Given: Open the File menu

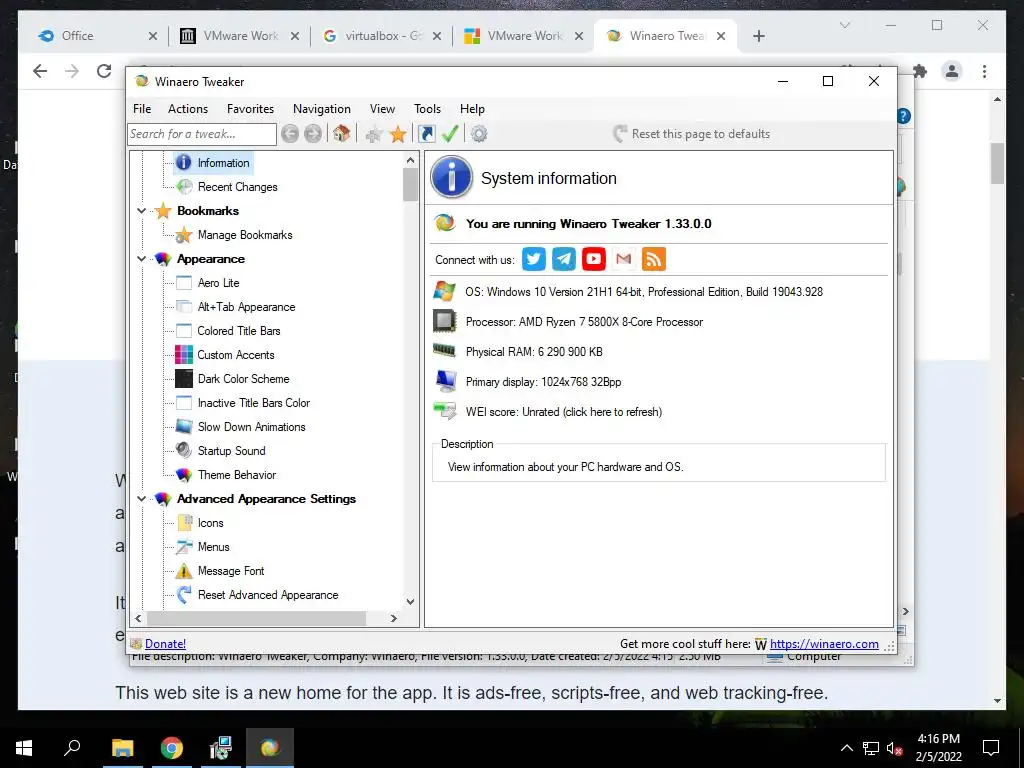Looking at the screenshot, I should click(142, 109).
